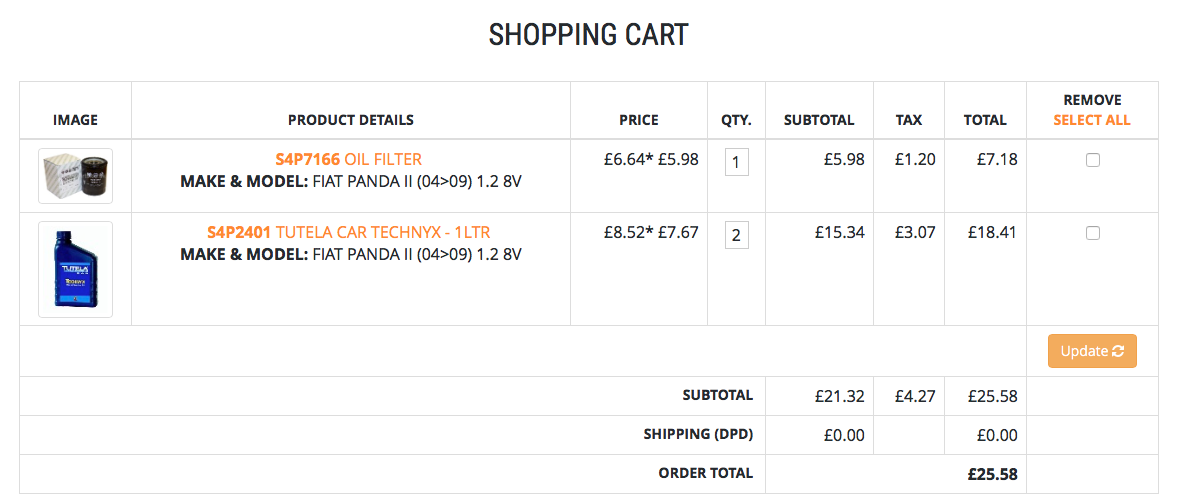Viewport: 1181px width, 504px height.
Task: Click the Tutela row total £18.41
Action: pos(993,233)
